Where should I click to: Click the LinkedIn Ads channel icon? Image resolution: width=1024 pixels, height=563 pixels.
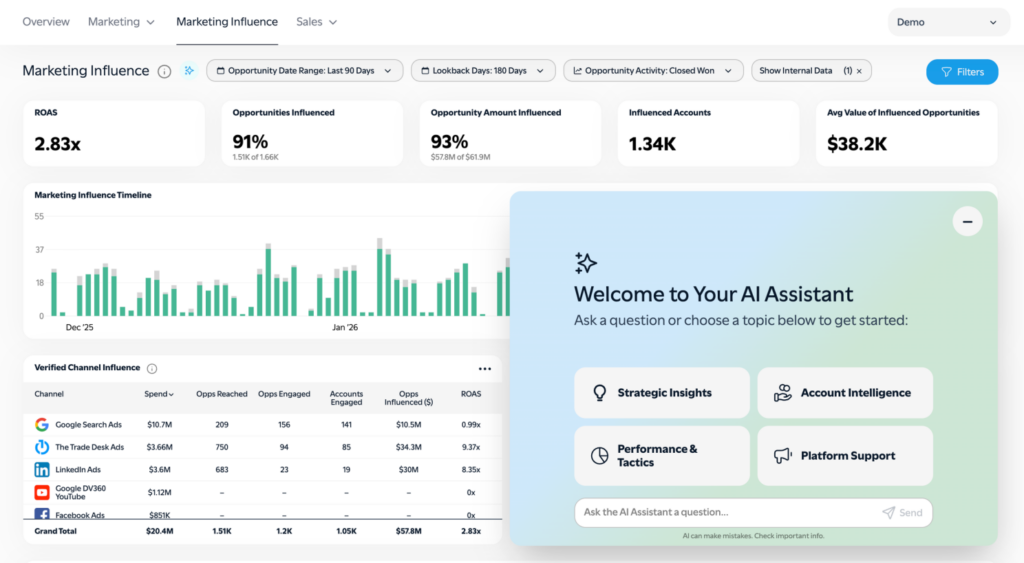(x=42, y=469)
